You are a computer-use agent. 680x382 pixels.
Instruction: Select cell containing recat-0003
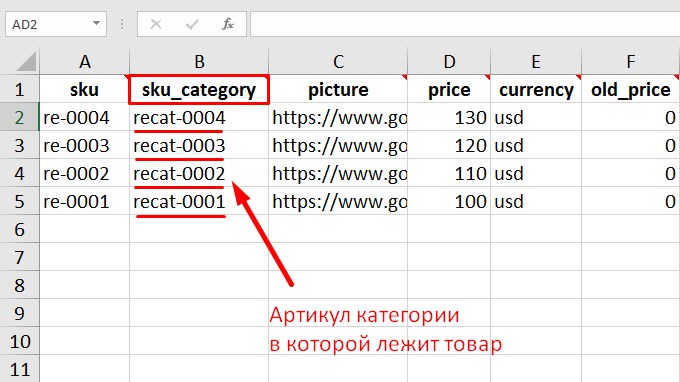click(199, 145)
